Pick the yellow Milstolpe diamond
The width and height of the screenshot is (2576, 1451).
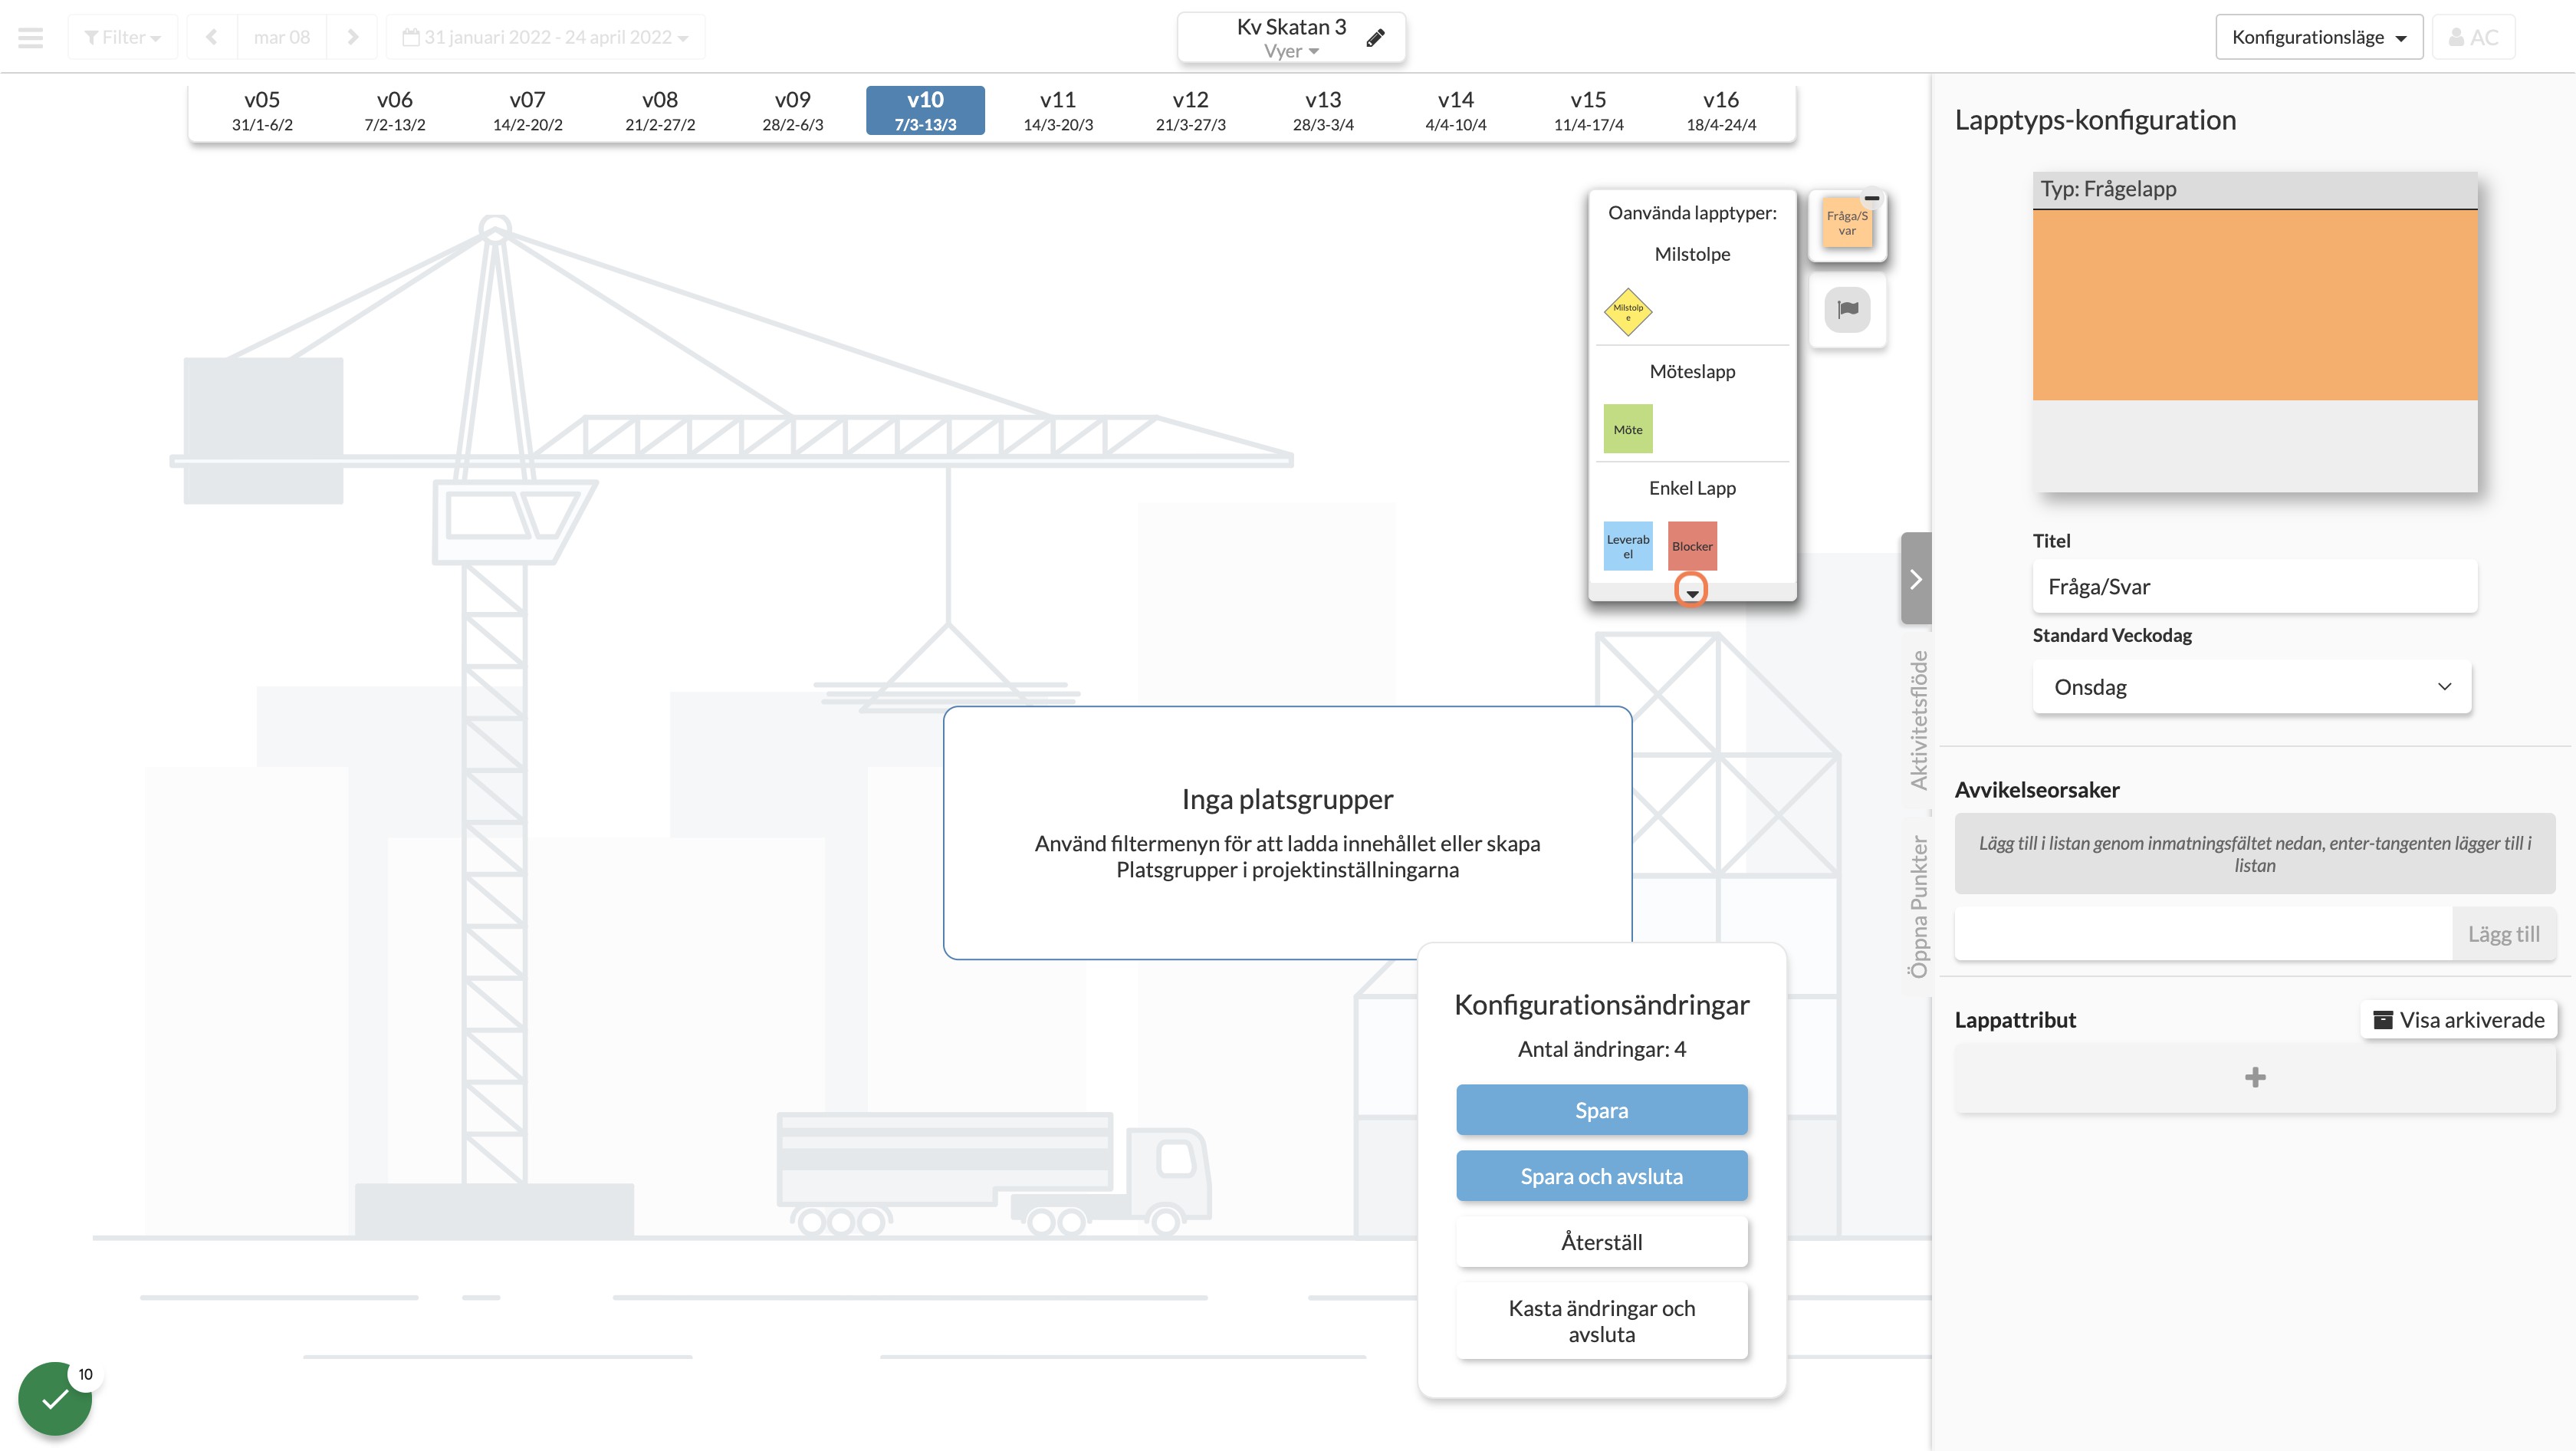pos(1628,312)
